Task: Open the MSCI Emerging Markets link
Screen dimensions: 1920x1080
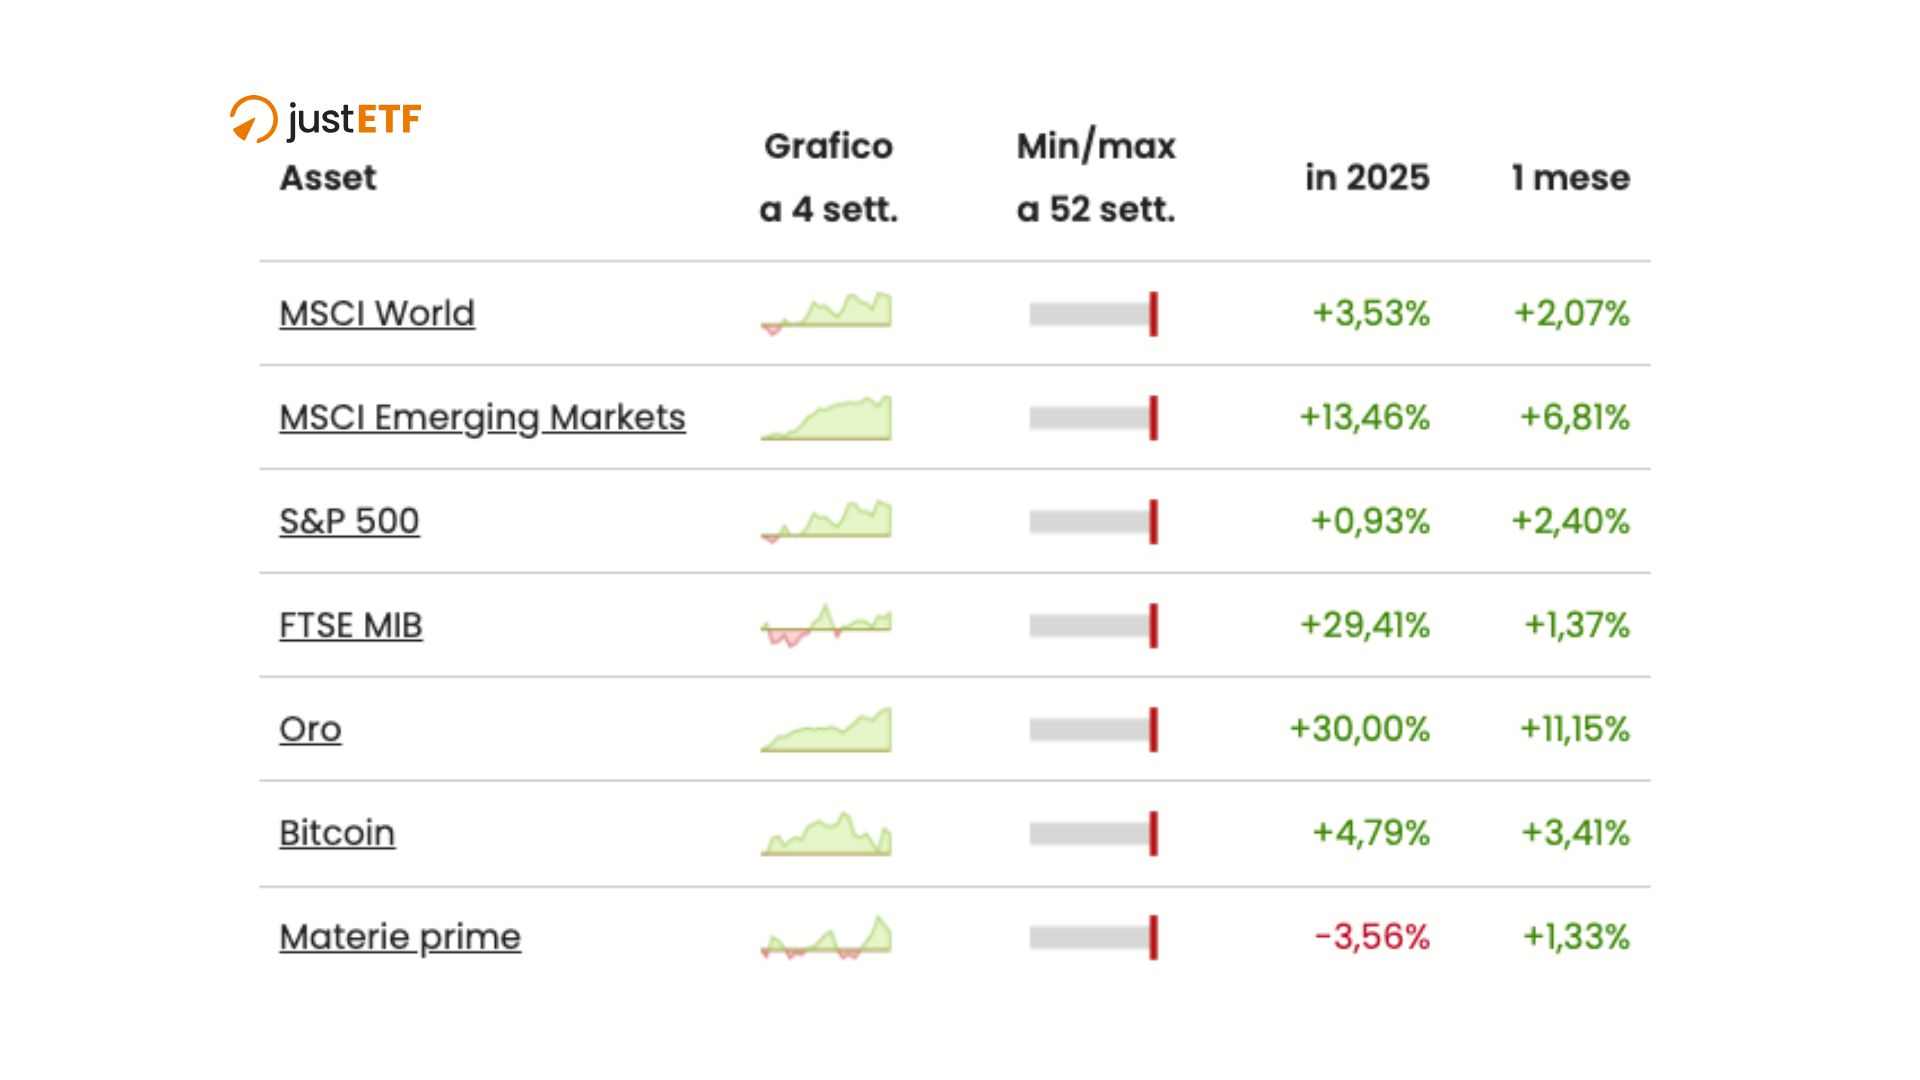Action: pyautogui.click(x=482, y=418)
